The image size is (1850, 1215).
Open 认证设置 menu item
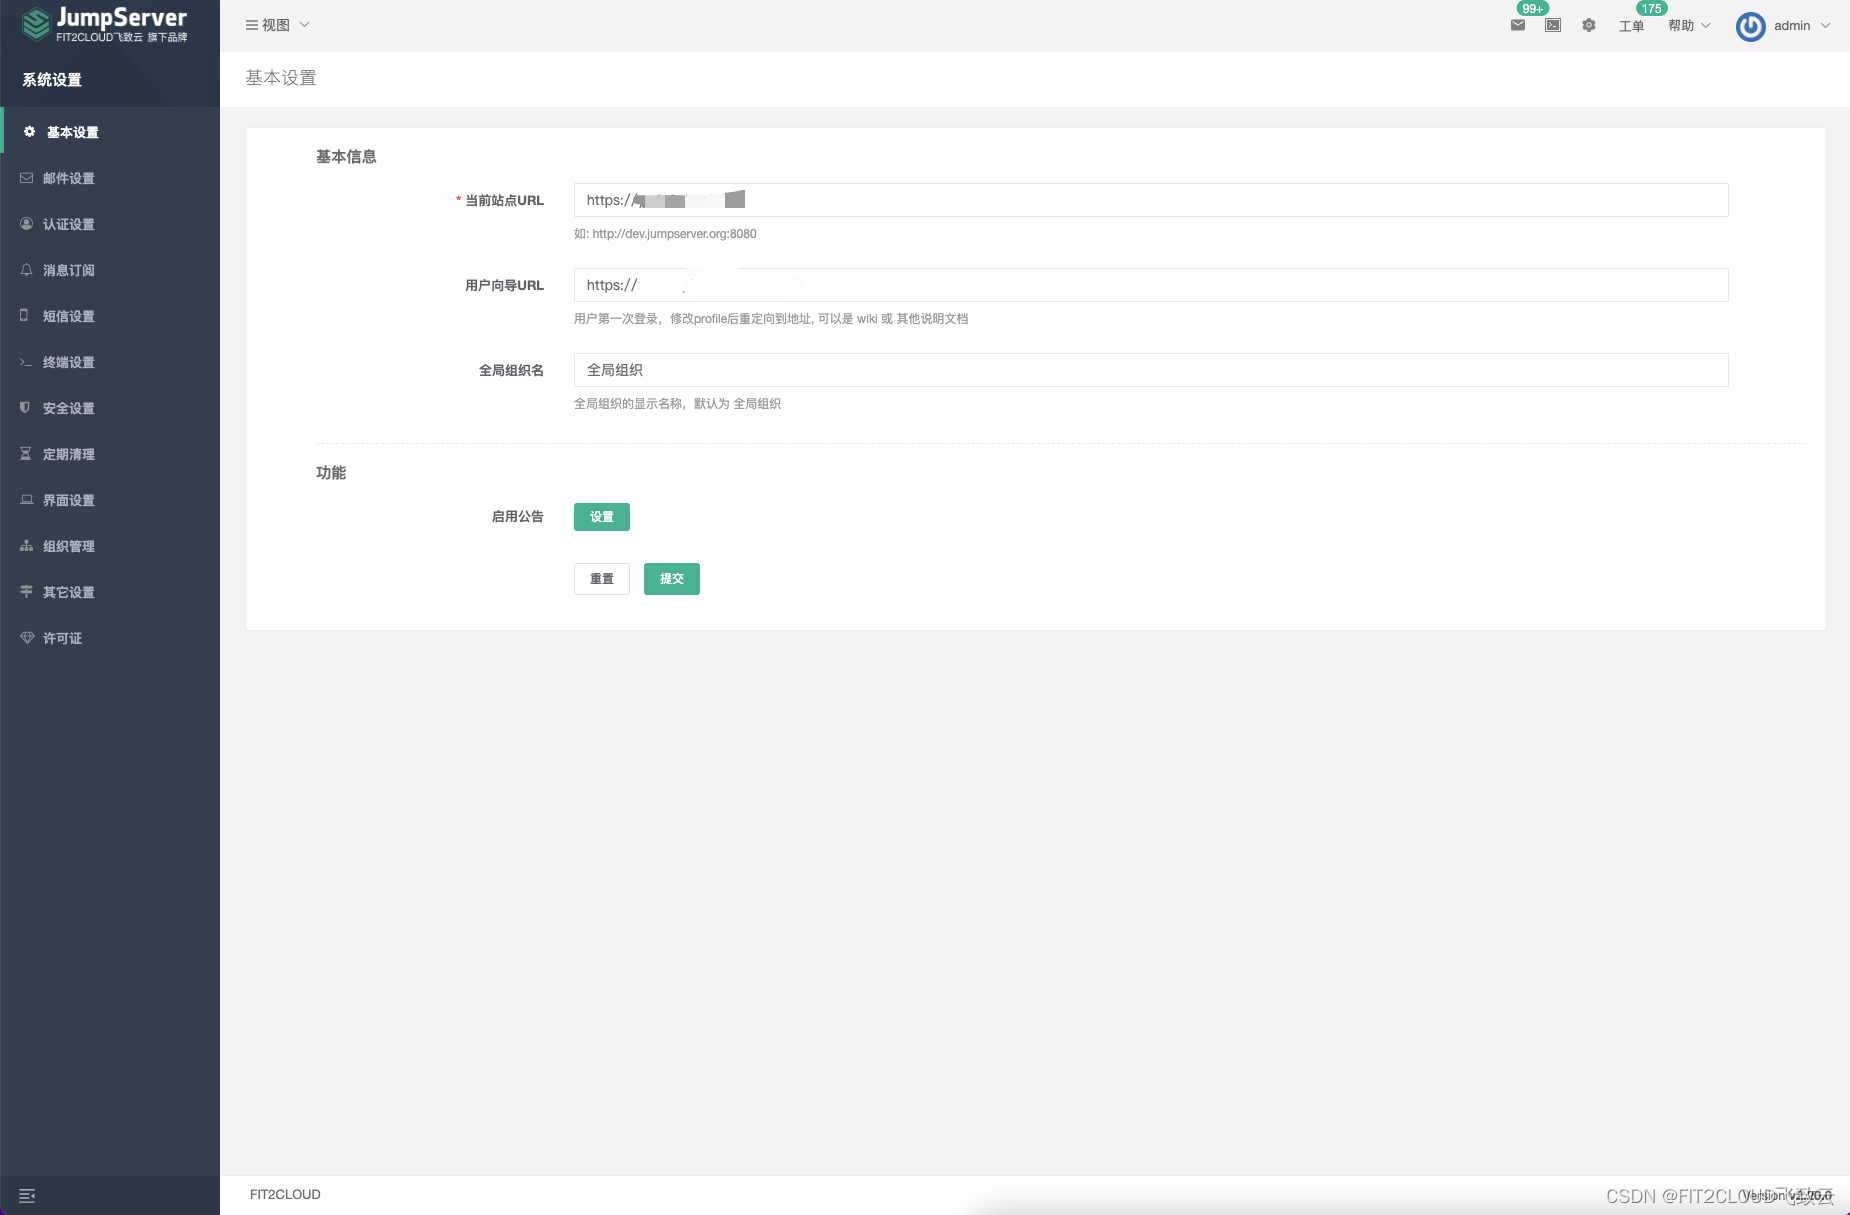pos(110,224)
